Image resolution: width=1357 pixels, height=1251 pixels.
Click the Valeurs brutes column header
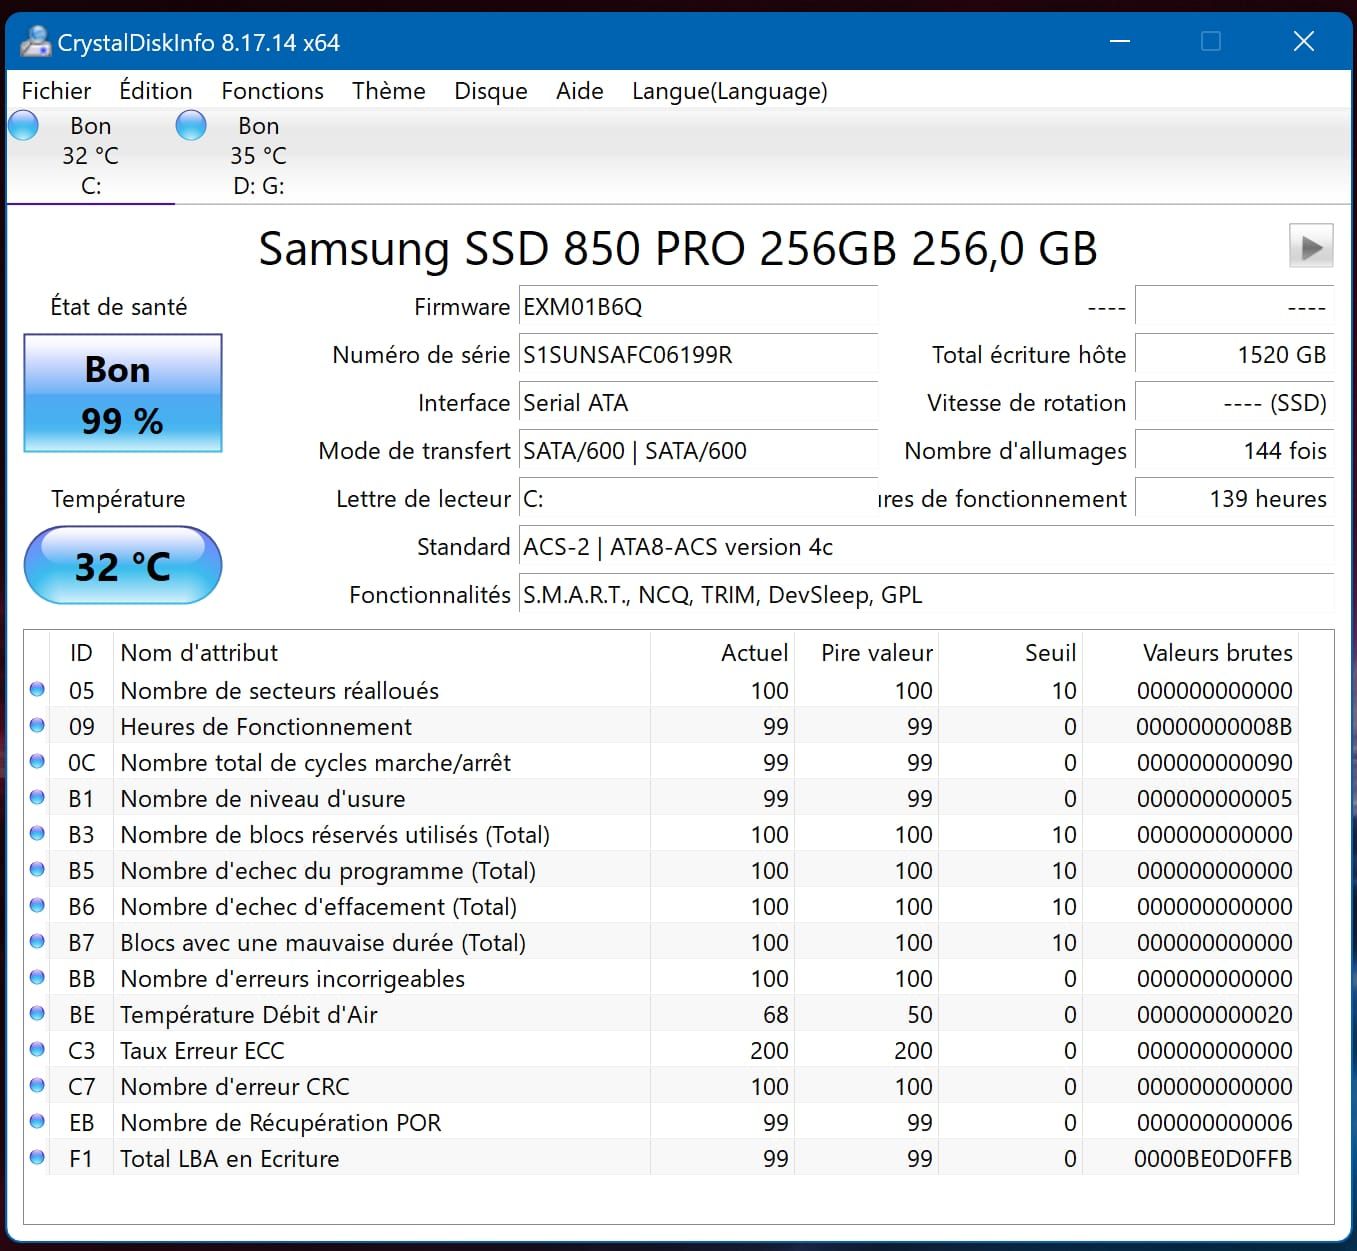[1216, 653]
